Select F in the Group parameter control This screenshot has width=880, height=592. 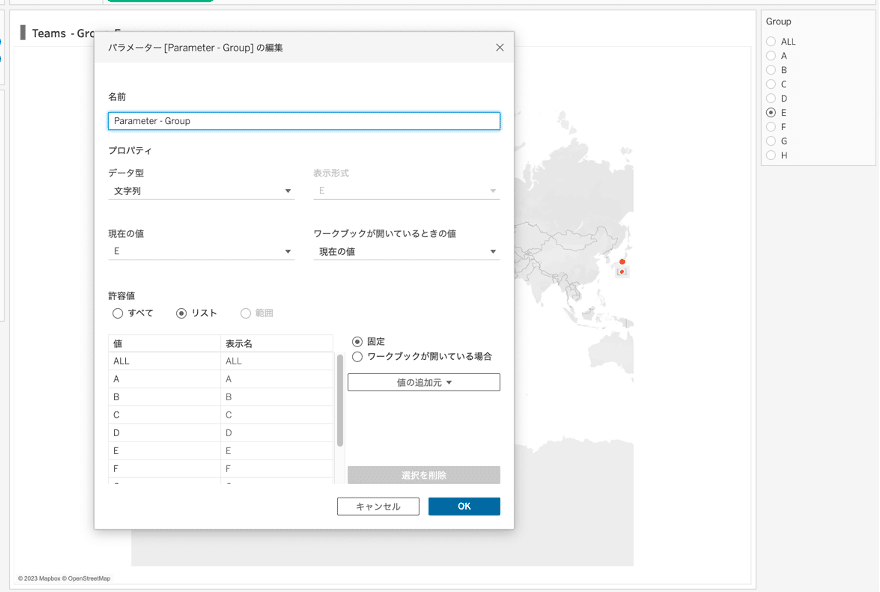[771, 127]
